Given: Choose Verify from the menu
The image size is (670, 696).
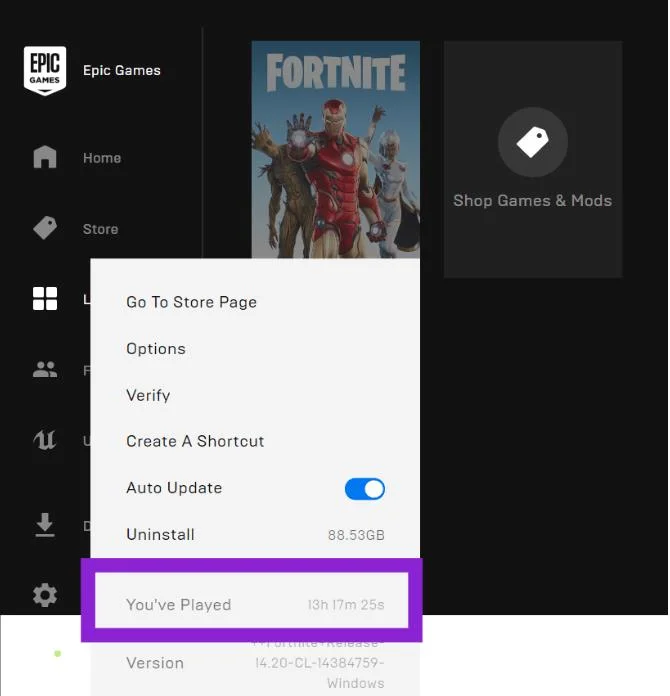Looking at the screenshot, I should click(148, 395).
